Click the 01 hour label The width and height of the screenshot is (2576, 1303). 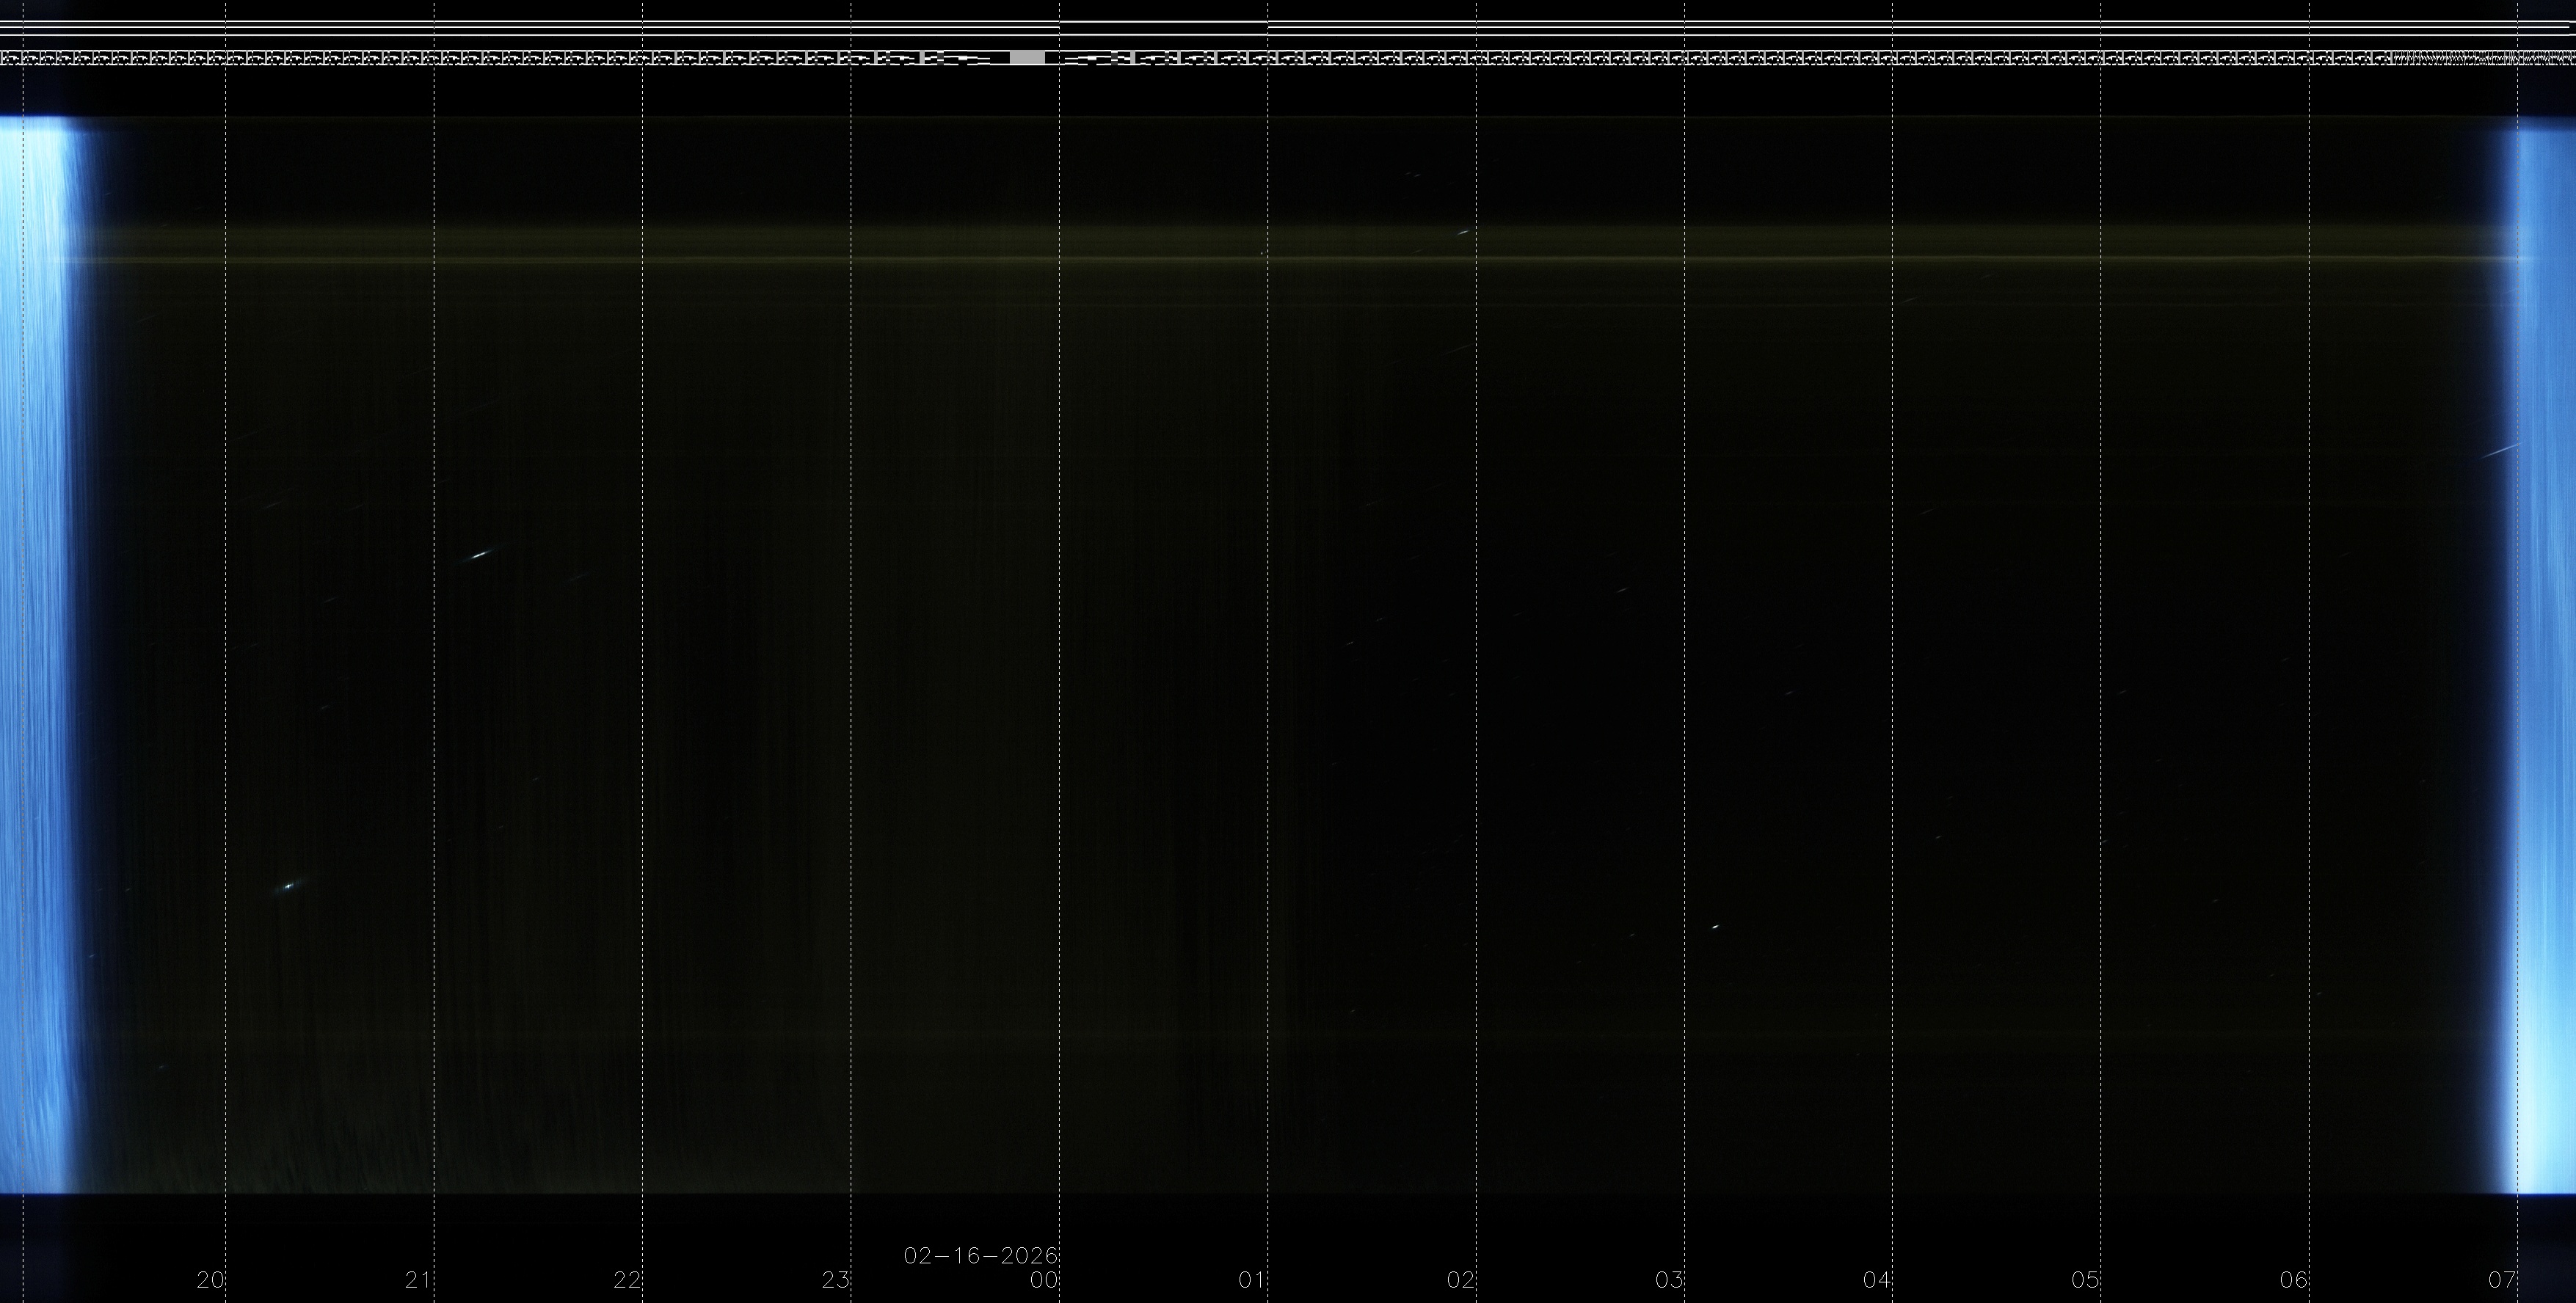coord(1252,1280)
